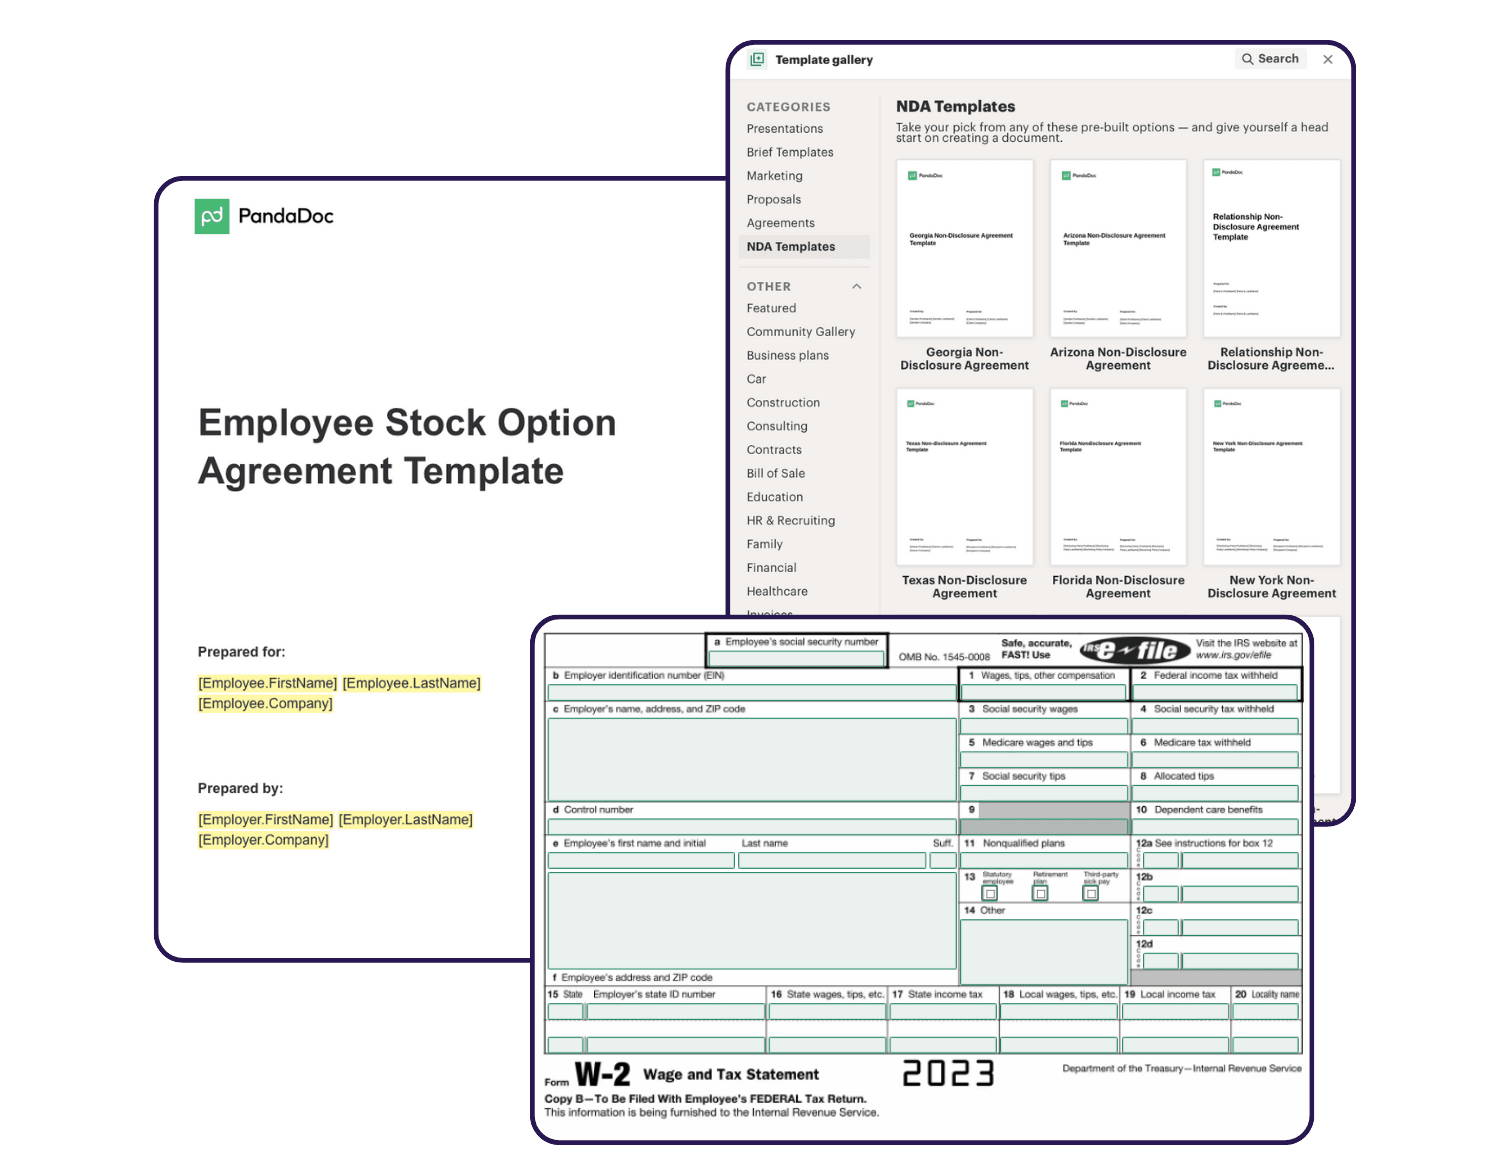The height and width of the screenshot is (1176, 1500).
Task: Close the Template gallery panel
Action: (1328, 60)
